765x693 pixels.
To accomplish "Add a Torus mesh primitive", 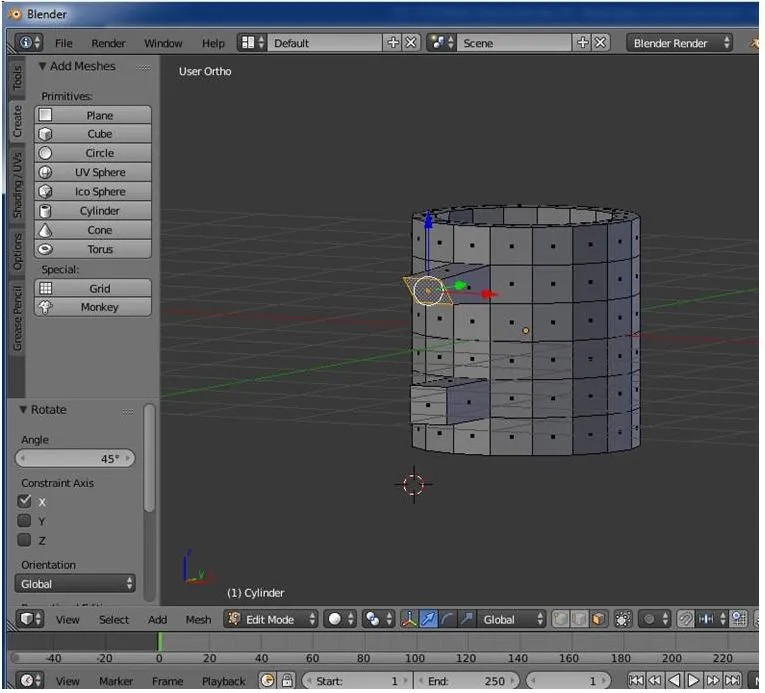I will 93,249.
